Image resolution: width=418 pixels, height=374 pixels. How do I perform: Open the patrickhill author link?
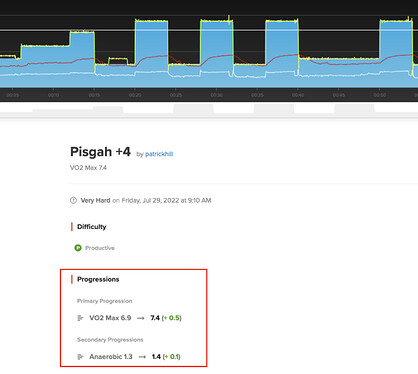159,154
